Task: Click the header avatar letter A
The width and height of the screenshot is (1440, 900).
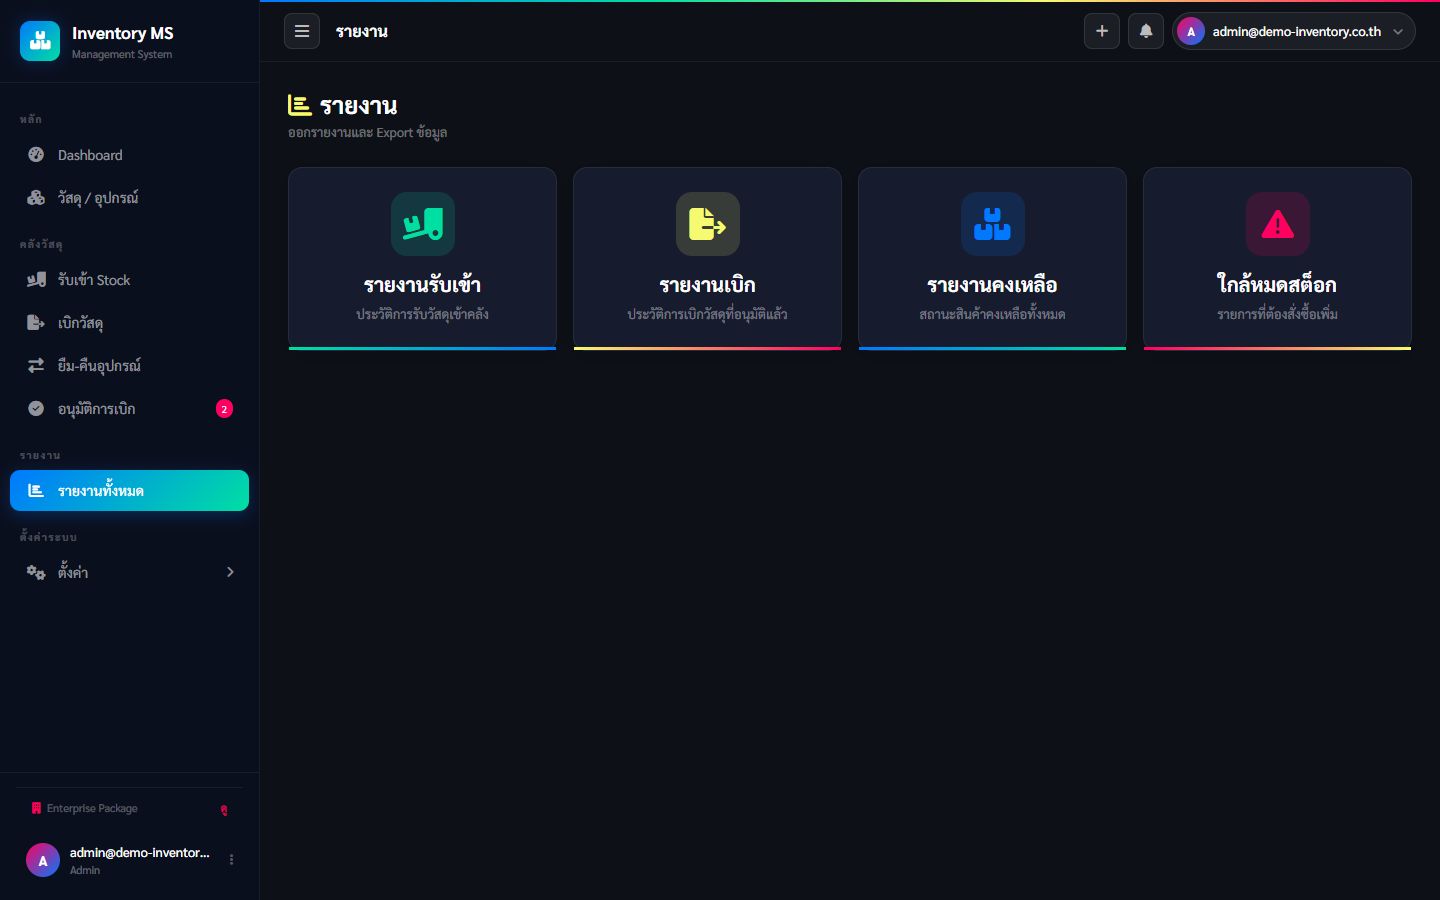Action: tap(1191, 31)
